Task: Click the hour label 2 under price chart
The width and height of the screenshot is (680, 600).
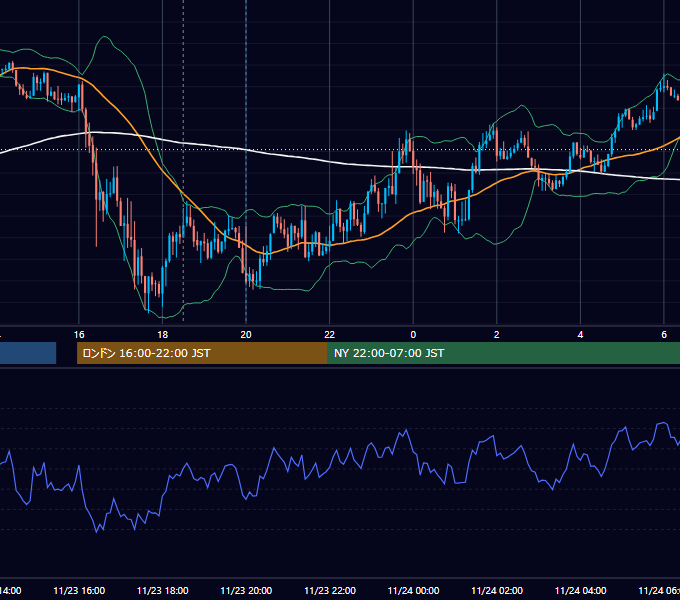Action: (x=497, y=335)
